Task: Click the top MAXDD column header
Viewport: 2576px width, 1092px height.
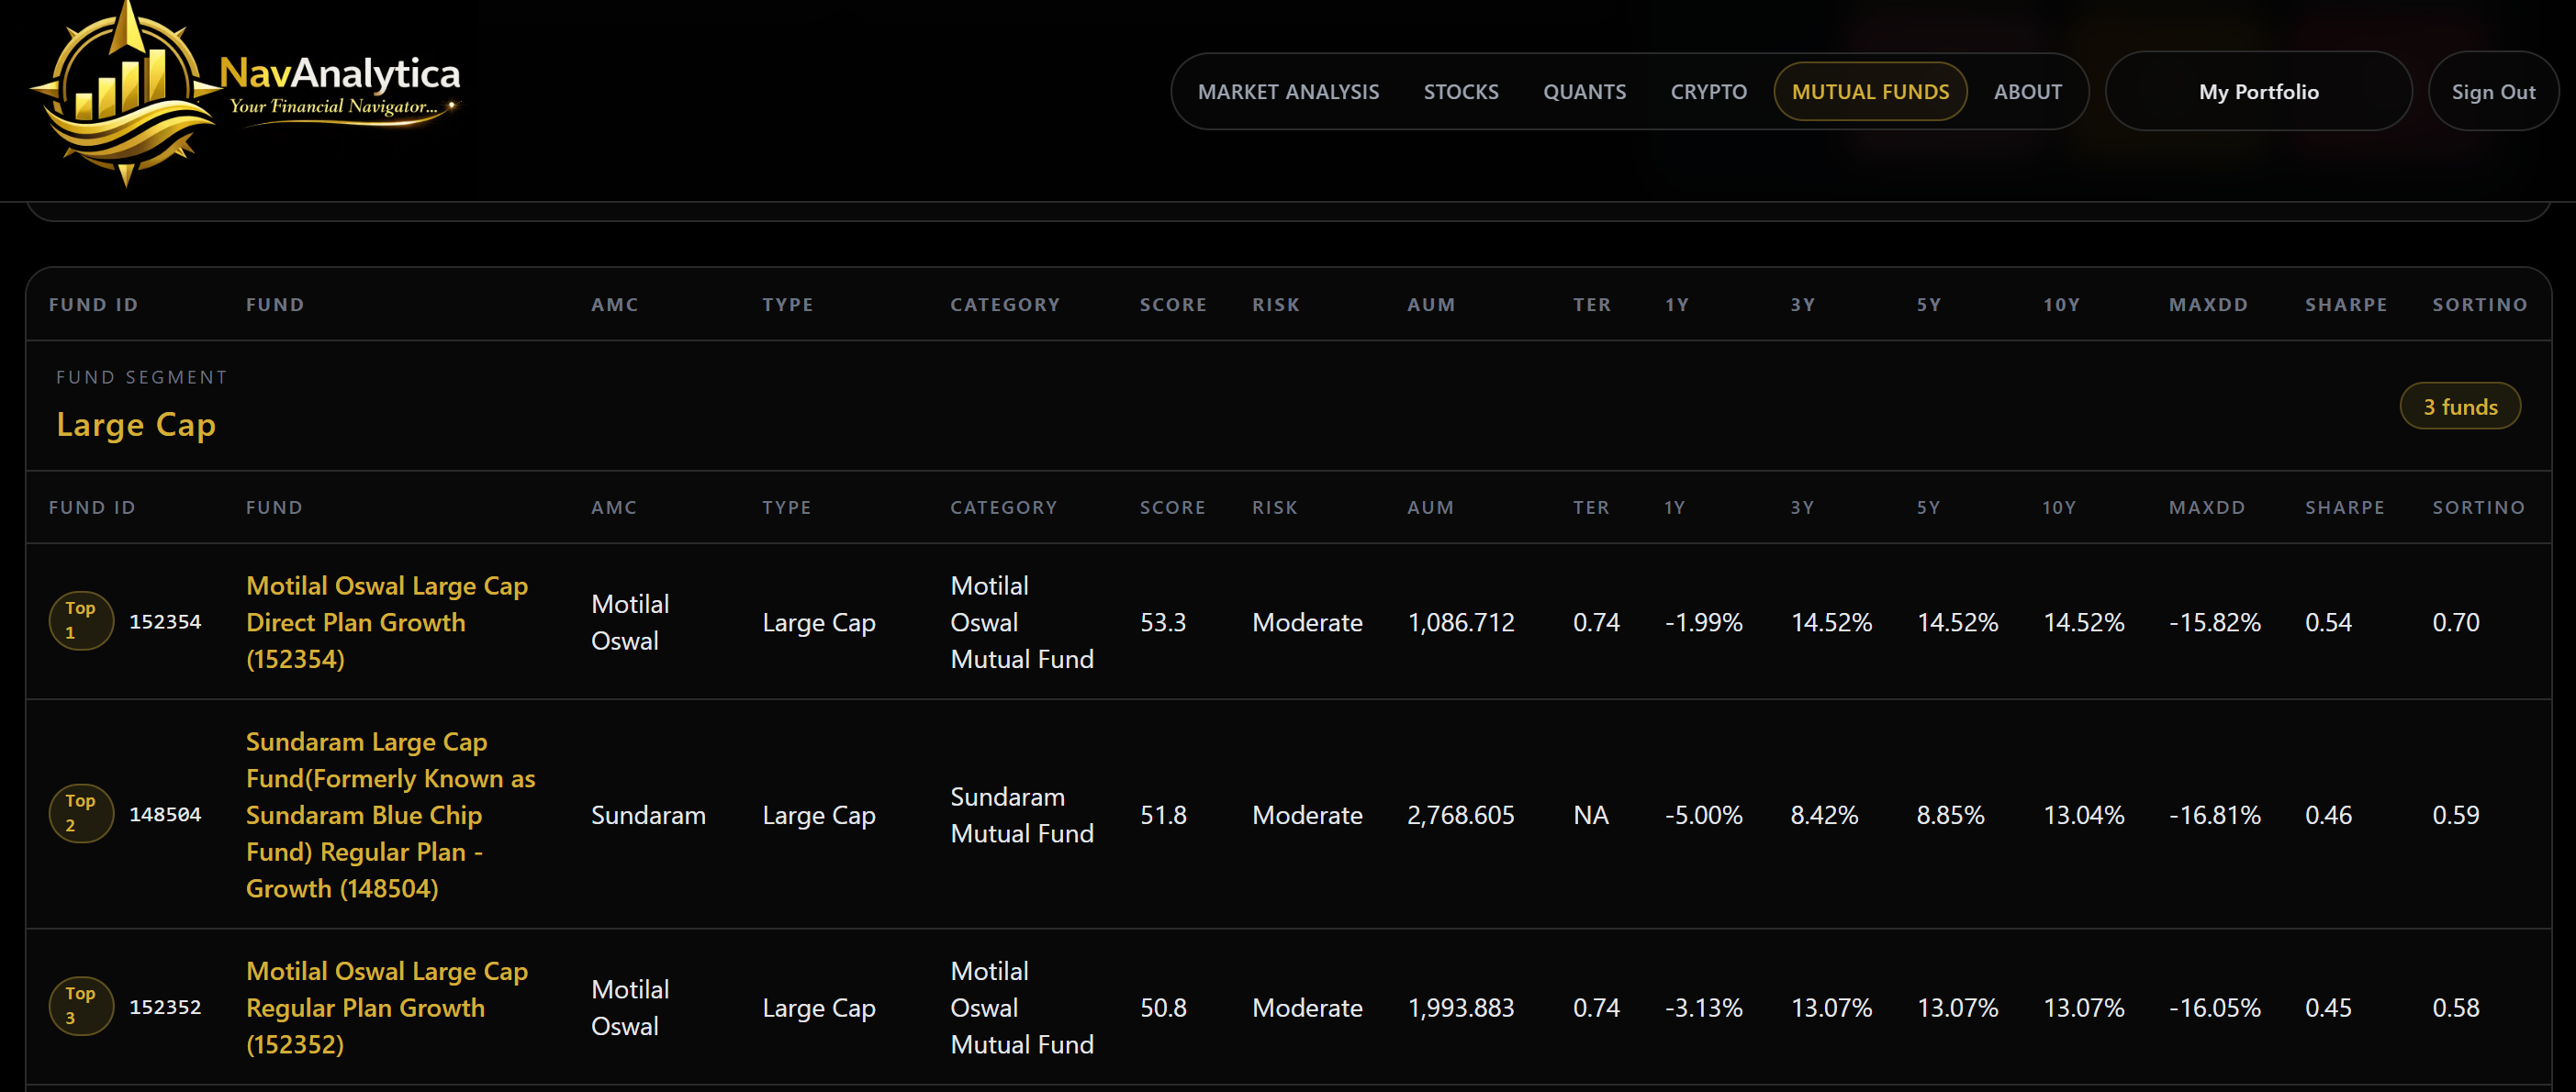Action: point(2208,305)
